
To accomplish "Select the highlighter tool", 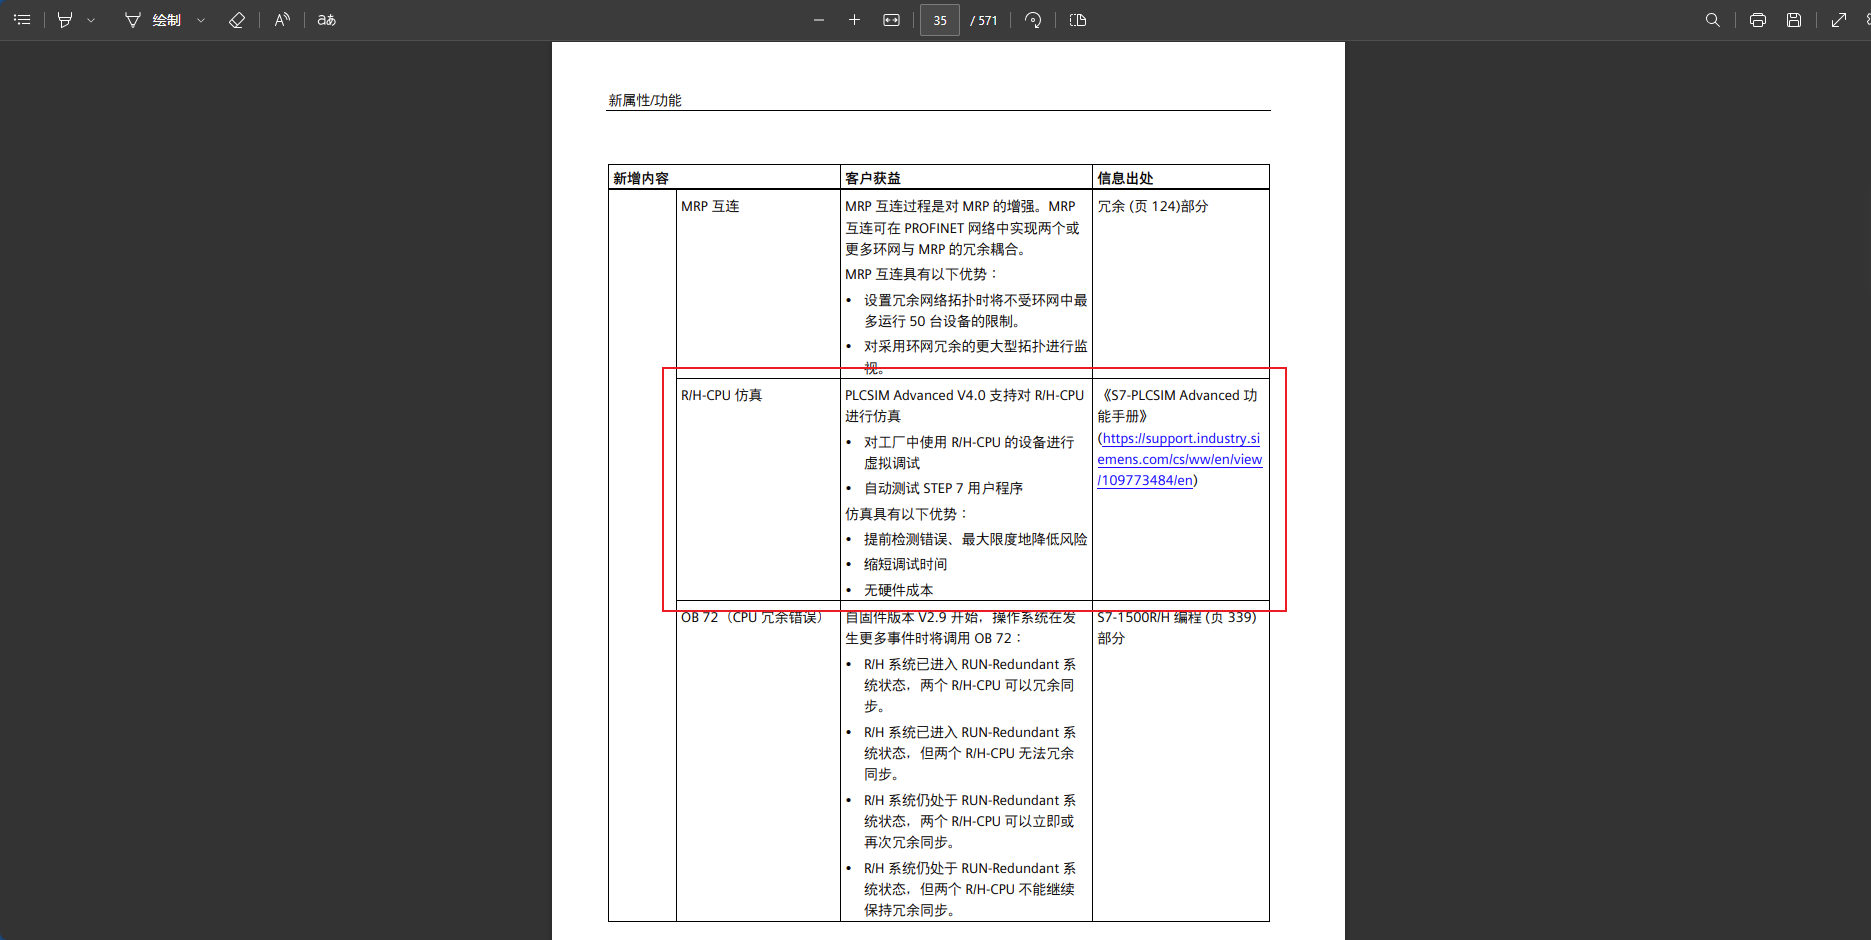I will 65,20.
